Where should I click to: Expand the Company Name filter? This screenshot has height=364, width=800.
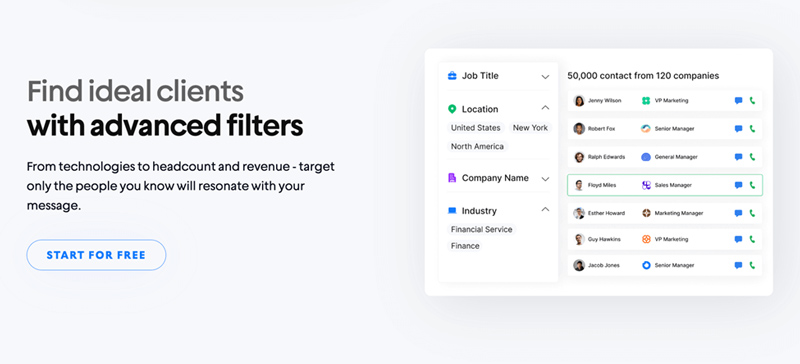(545, 179)
